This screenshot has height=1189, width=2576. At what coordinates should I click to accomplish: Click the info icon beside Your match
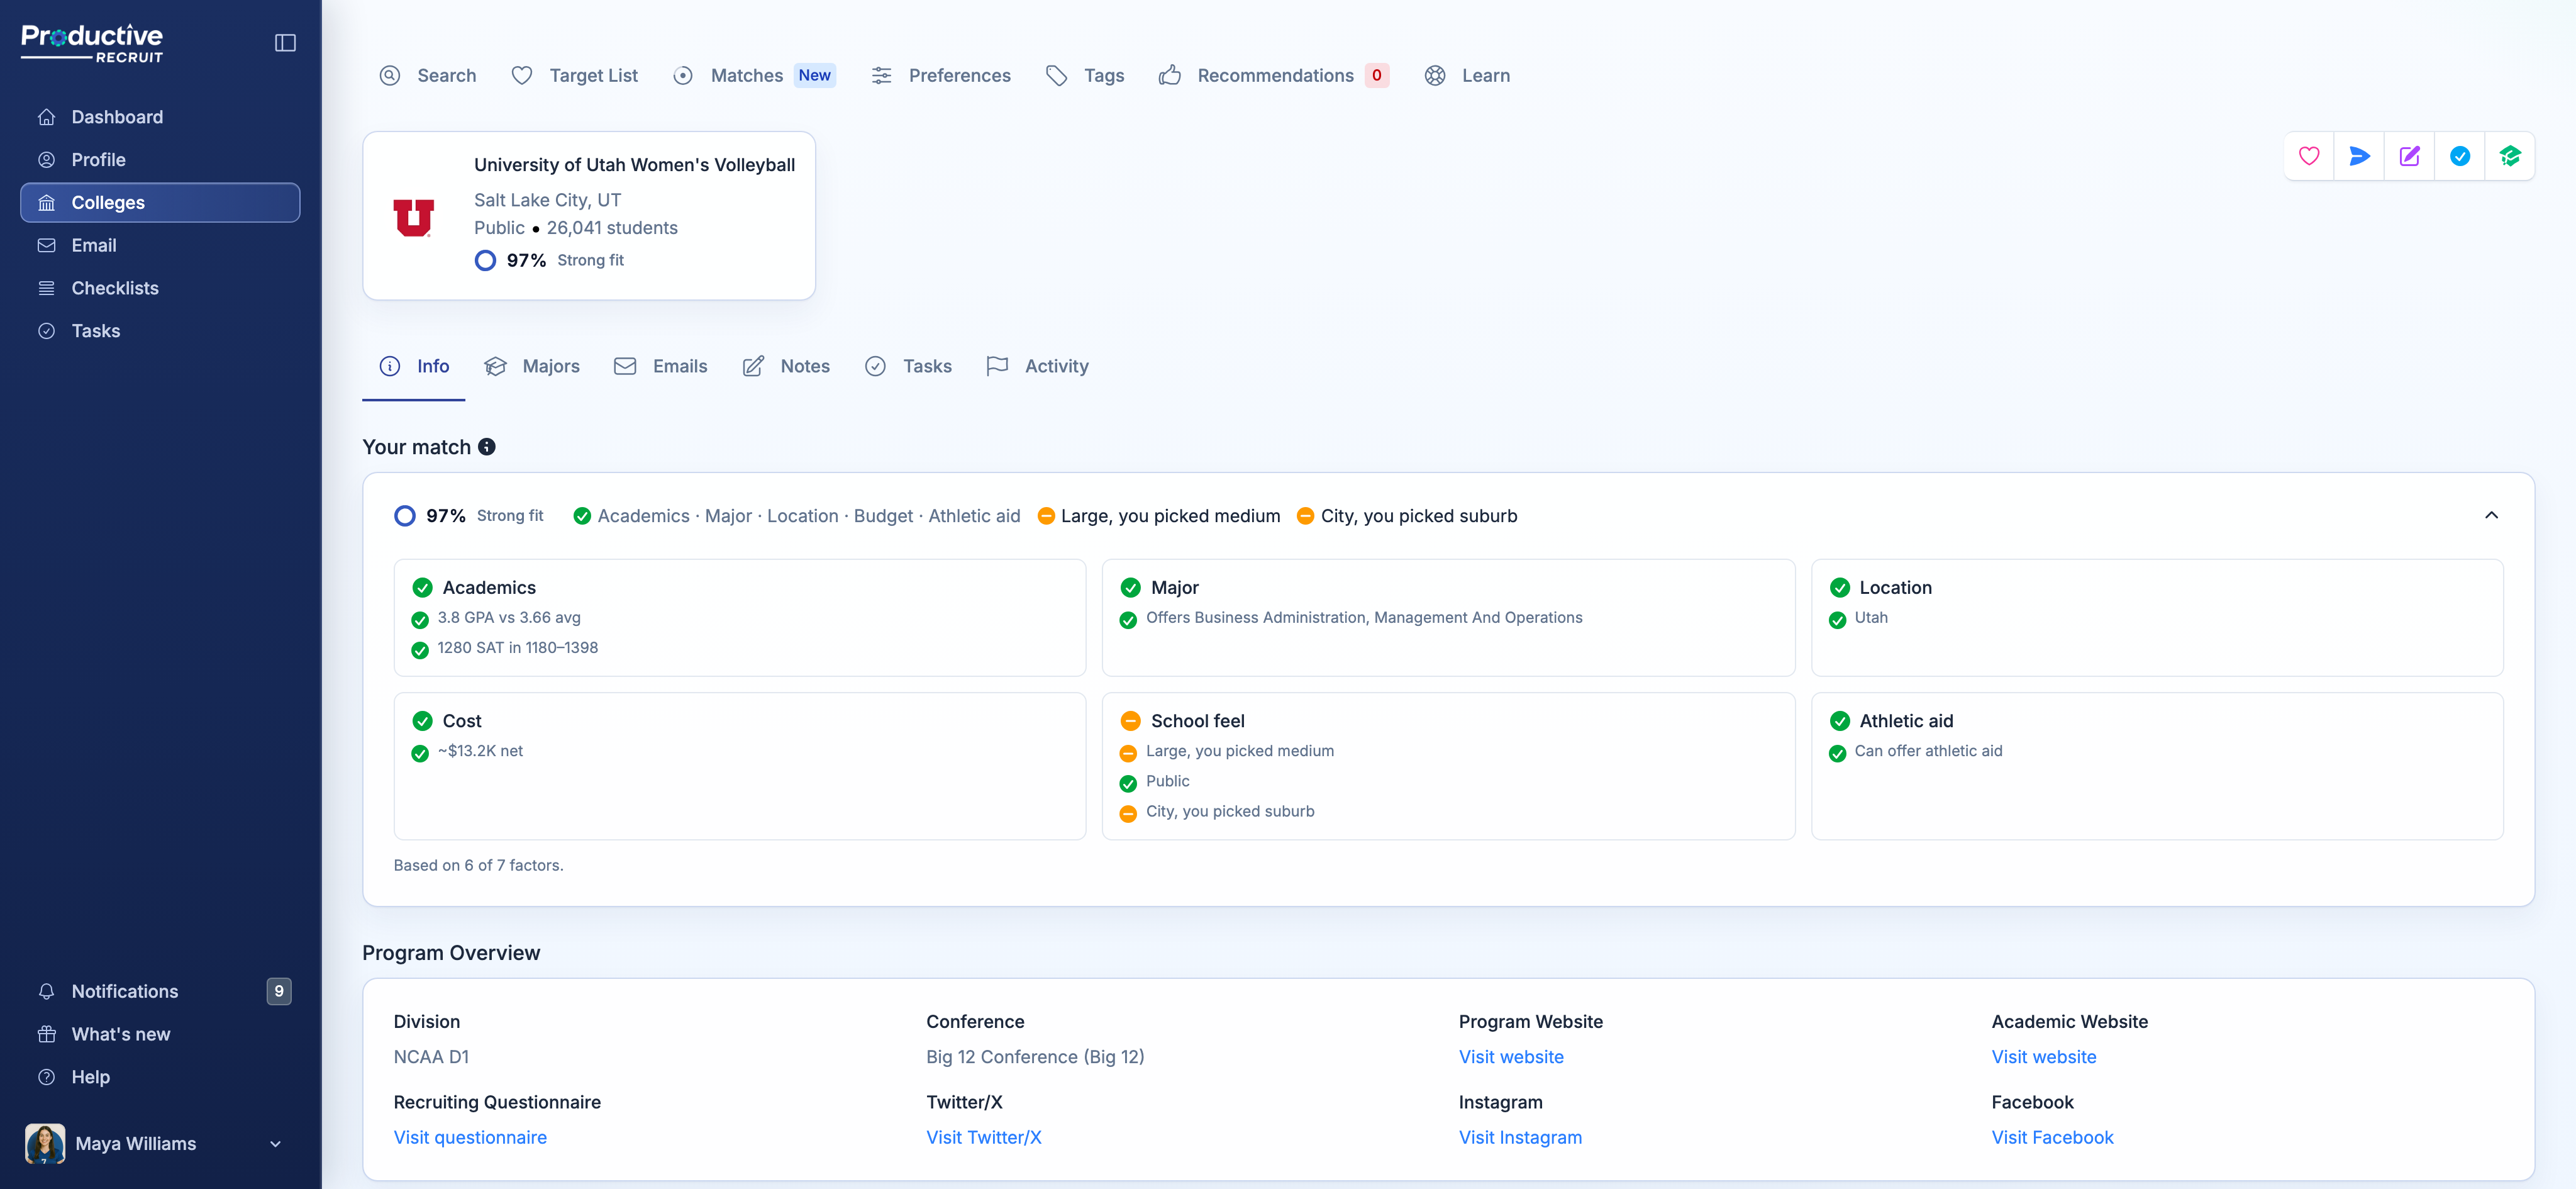pyautogui.click(x=487, y=447)
